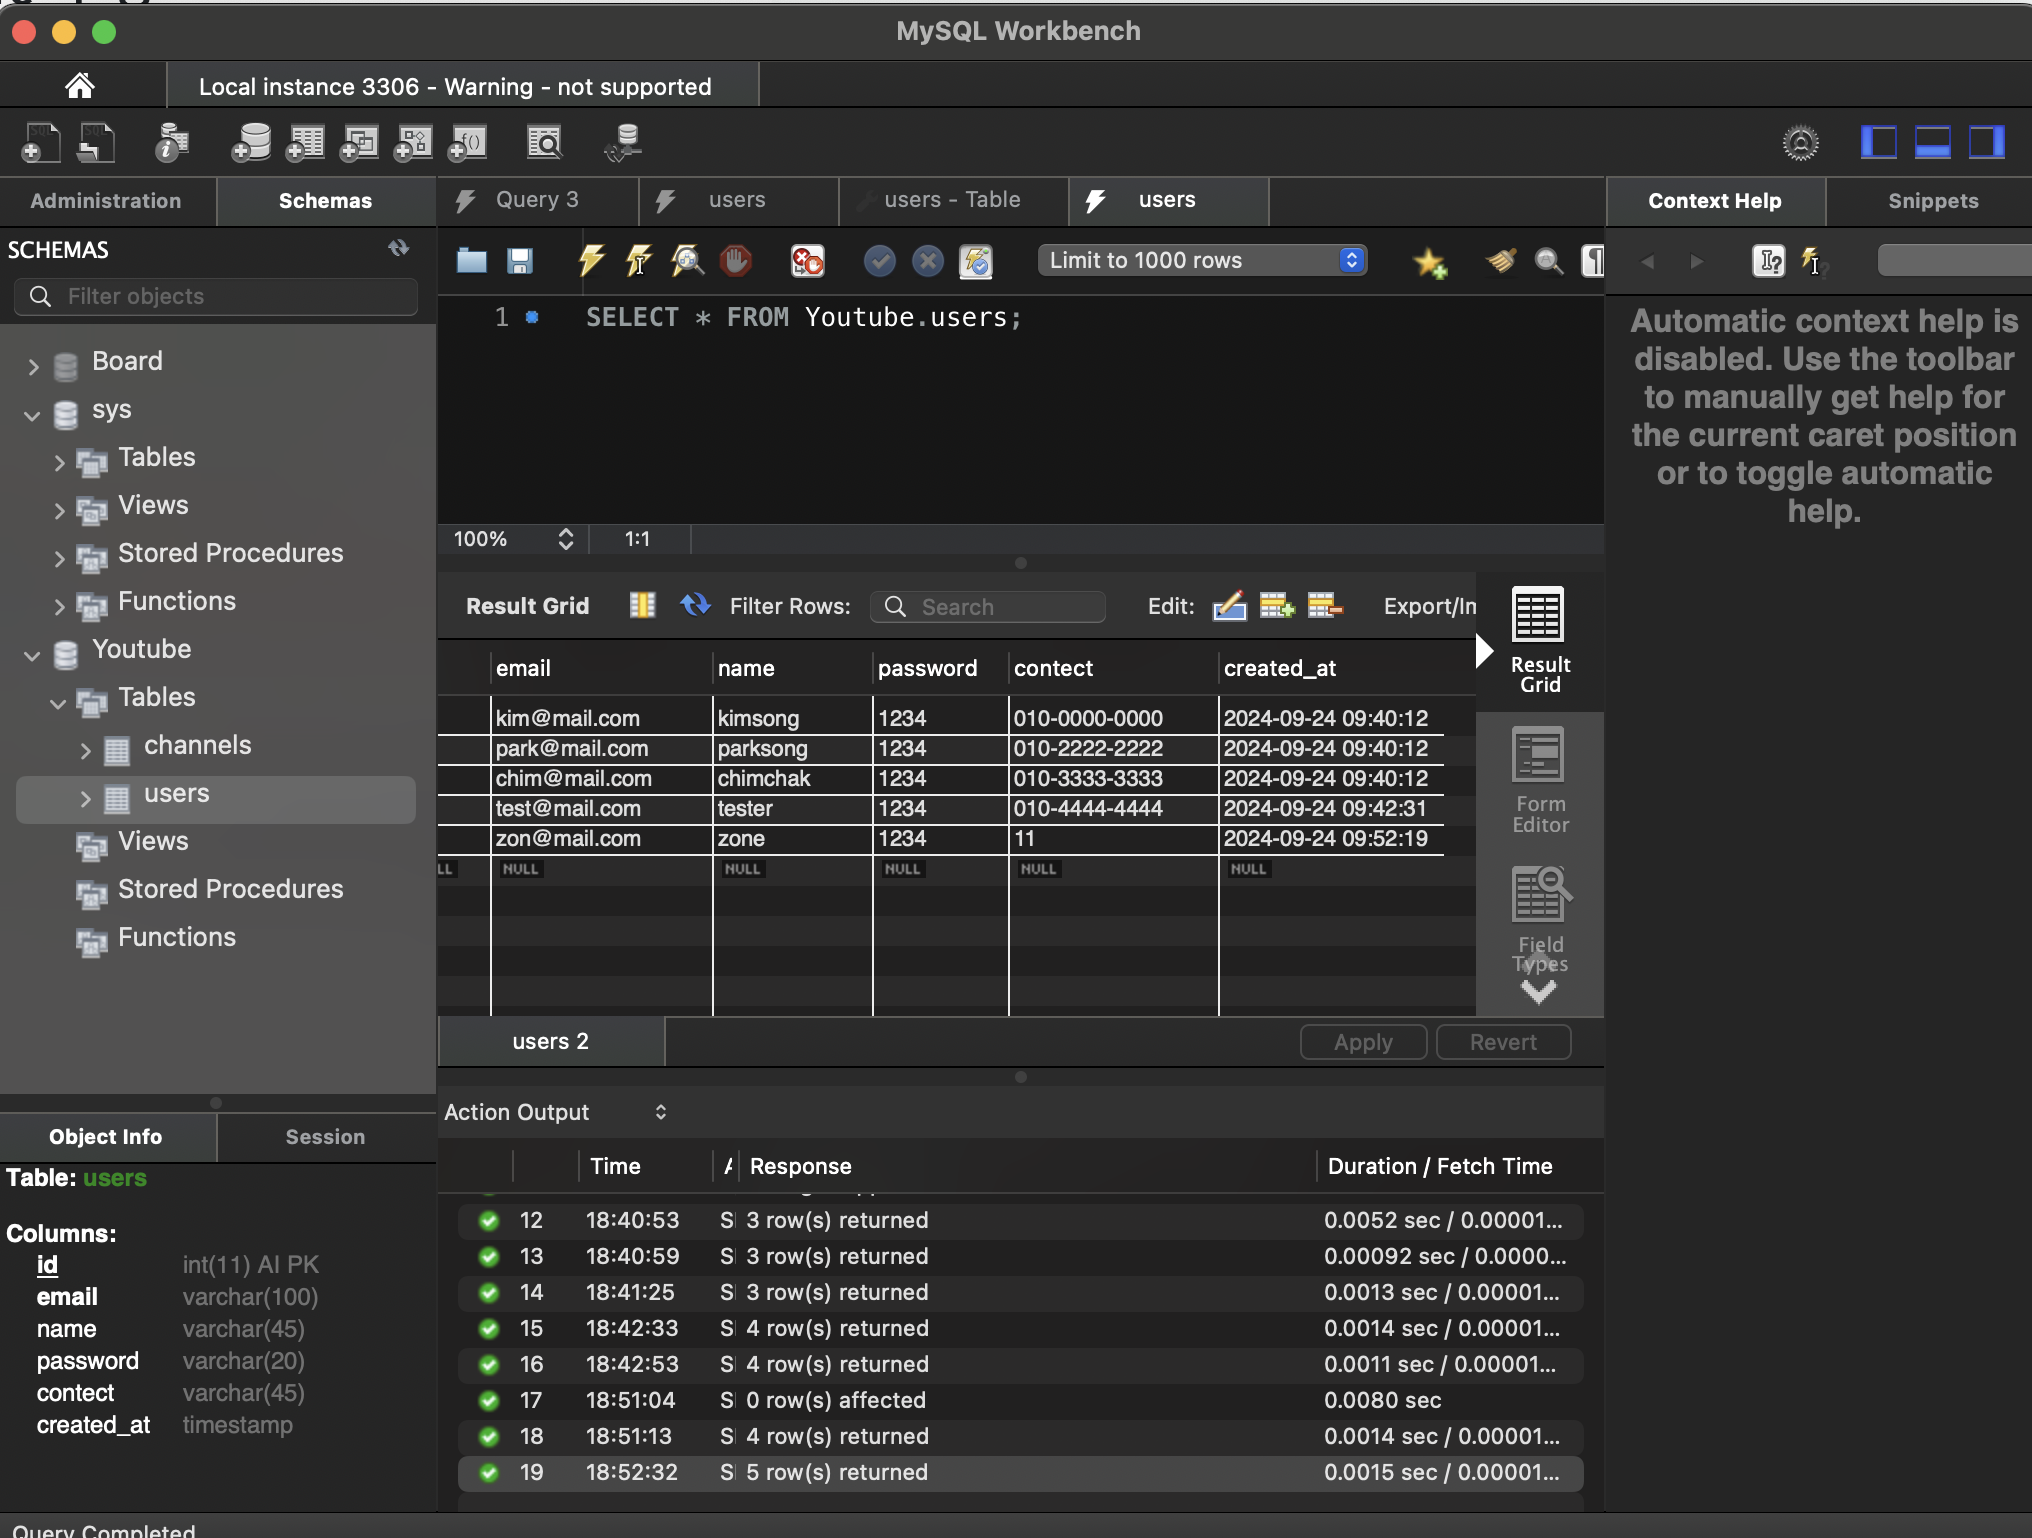This screenshot has height=1538, width=2032.
Task: Toggle the right sidebar panel visibility
Action: pyautogui.click(x=1986, y=142)
